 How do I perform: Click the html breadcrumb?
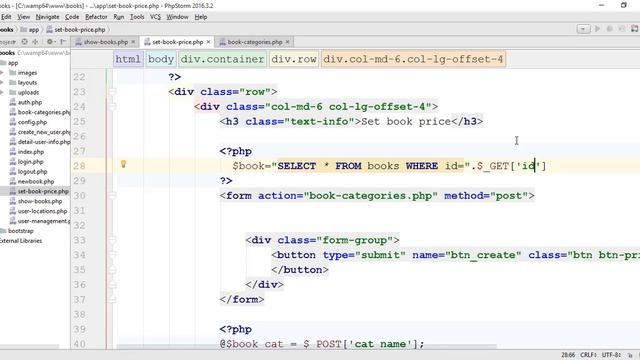pos(128,59)
